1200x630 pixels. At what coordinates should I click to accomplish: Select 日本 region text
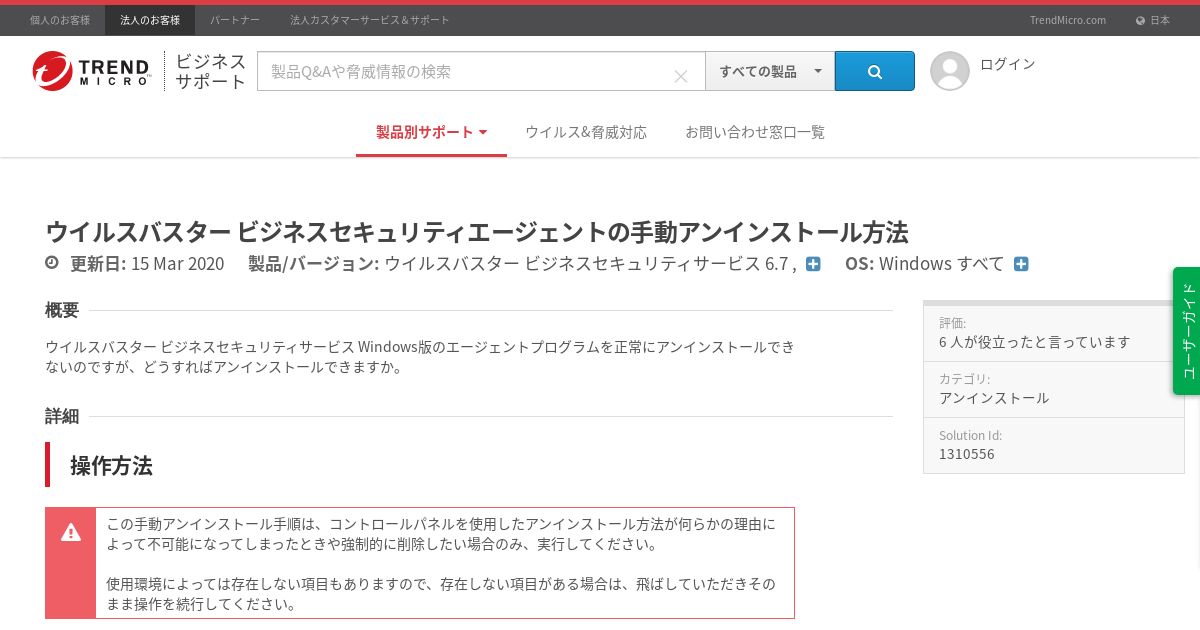coord(1160,20)
